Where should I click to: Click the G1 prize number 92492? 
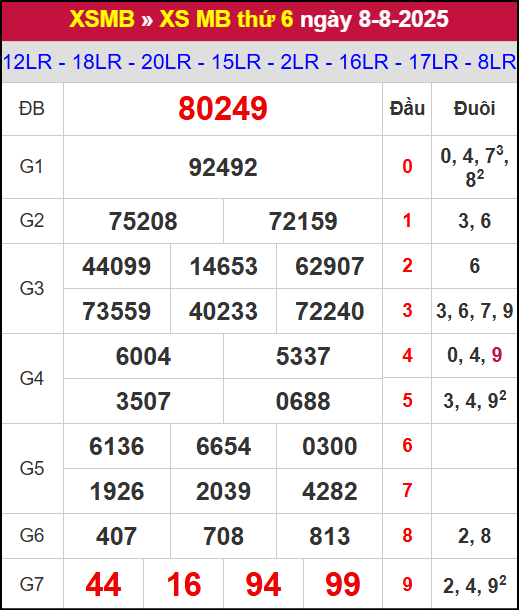pyautogui.click(x=223, y=167)
